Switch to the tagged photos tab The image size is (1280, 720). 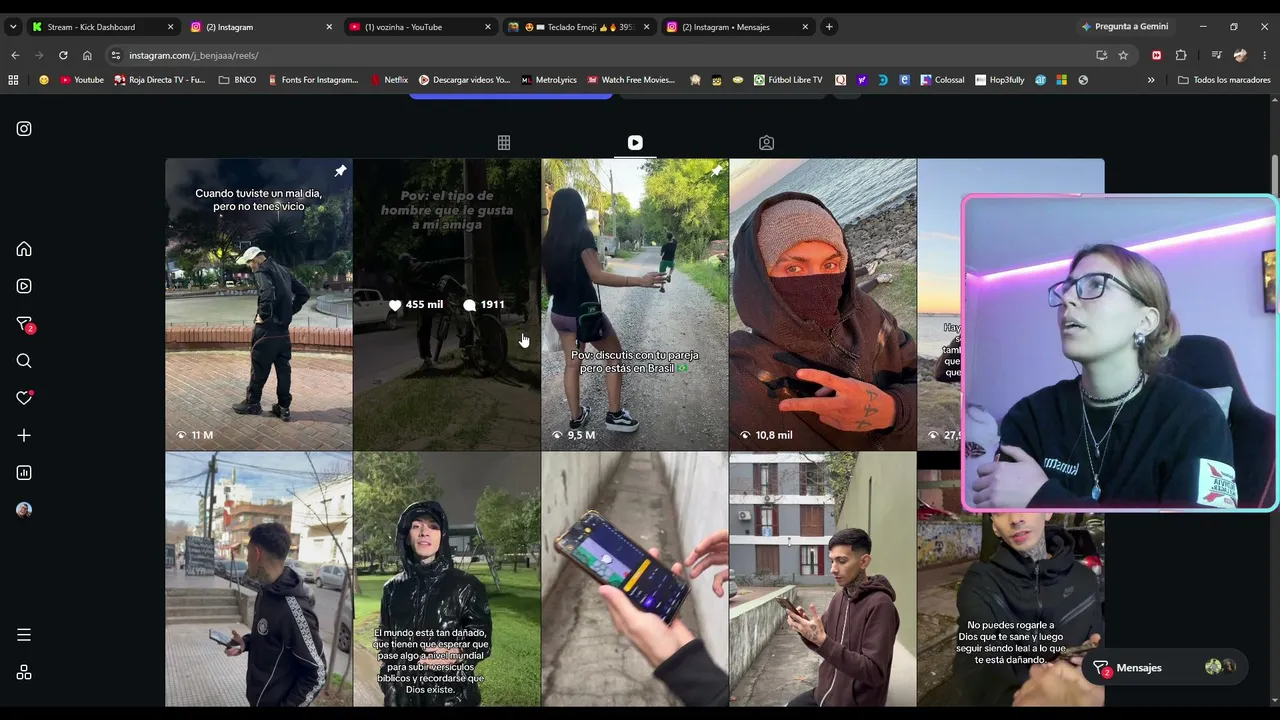766,143
